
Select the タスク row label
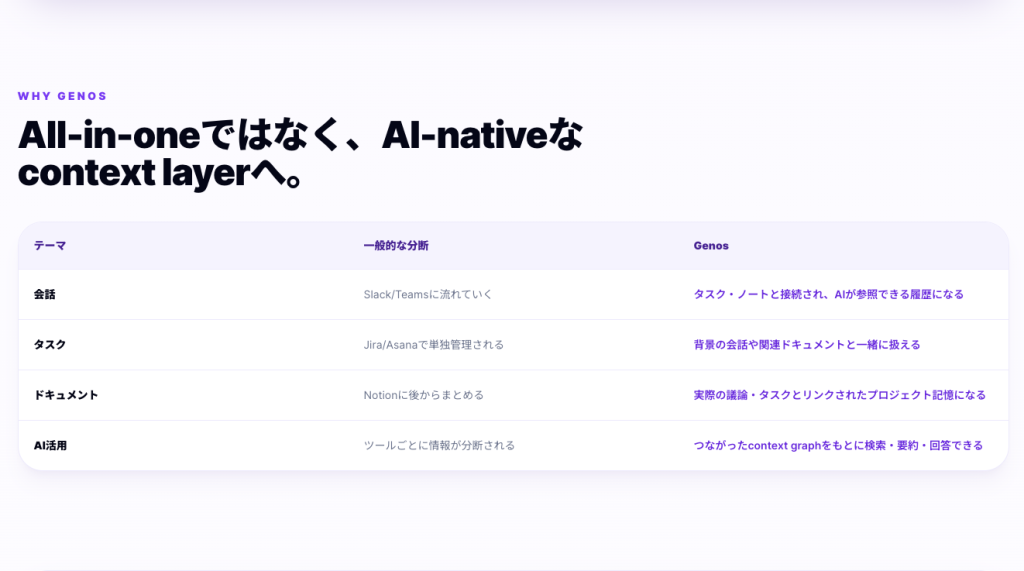(50, 345)
